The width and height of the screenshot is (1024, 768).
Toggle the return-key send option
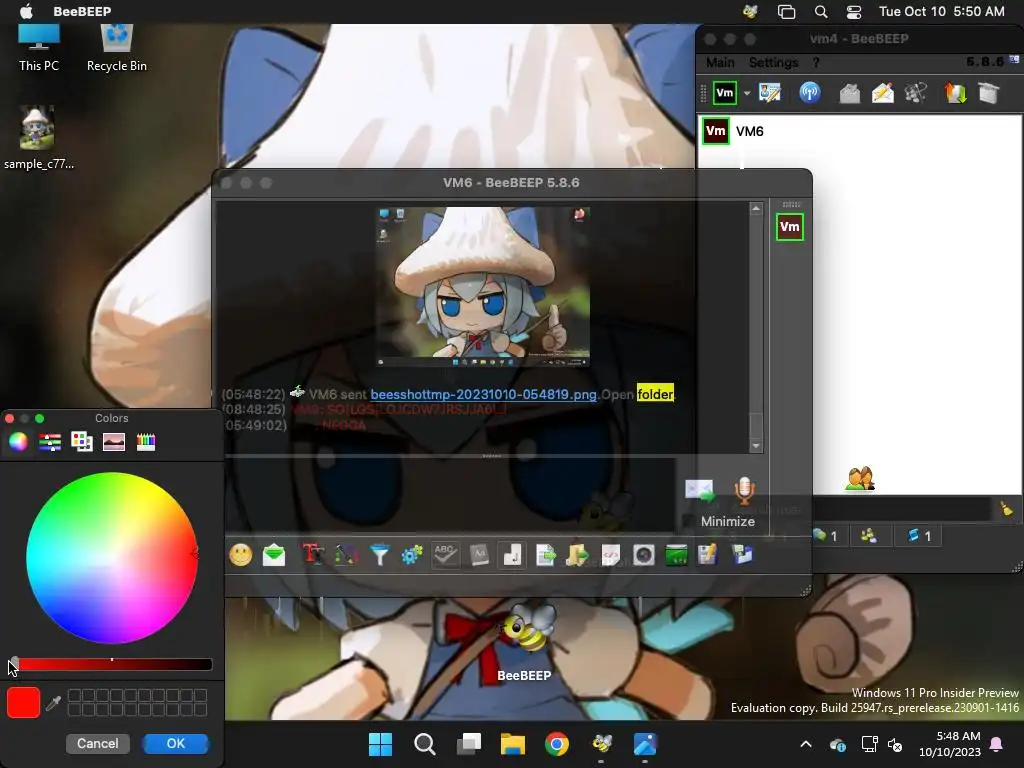point(512,555)
